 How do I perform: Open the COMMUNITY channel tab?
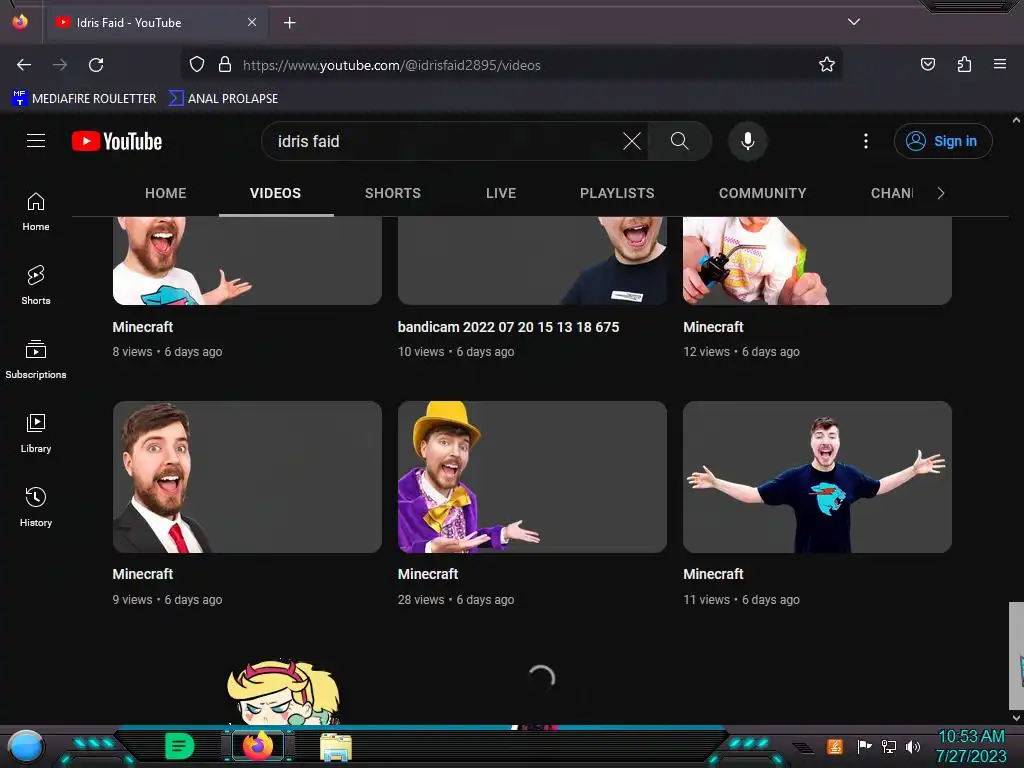(x=763, y=193)
